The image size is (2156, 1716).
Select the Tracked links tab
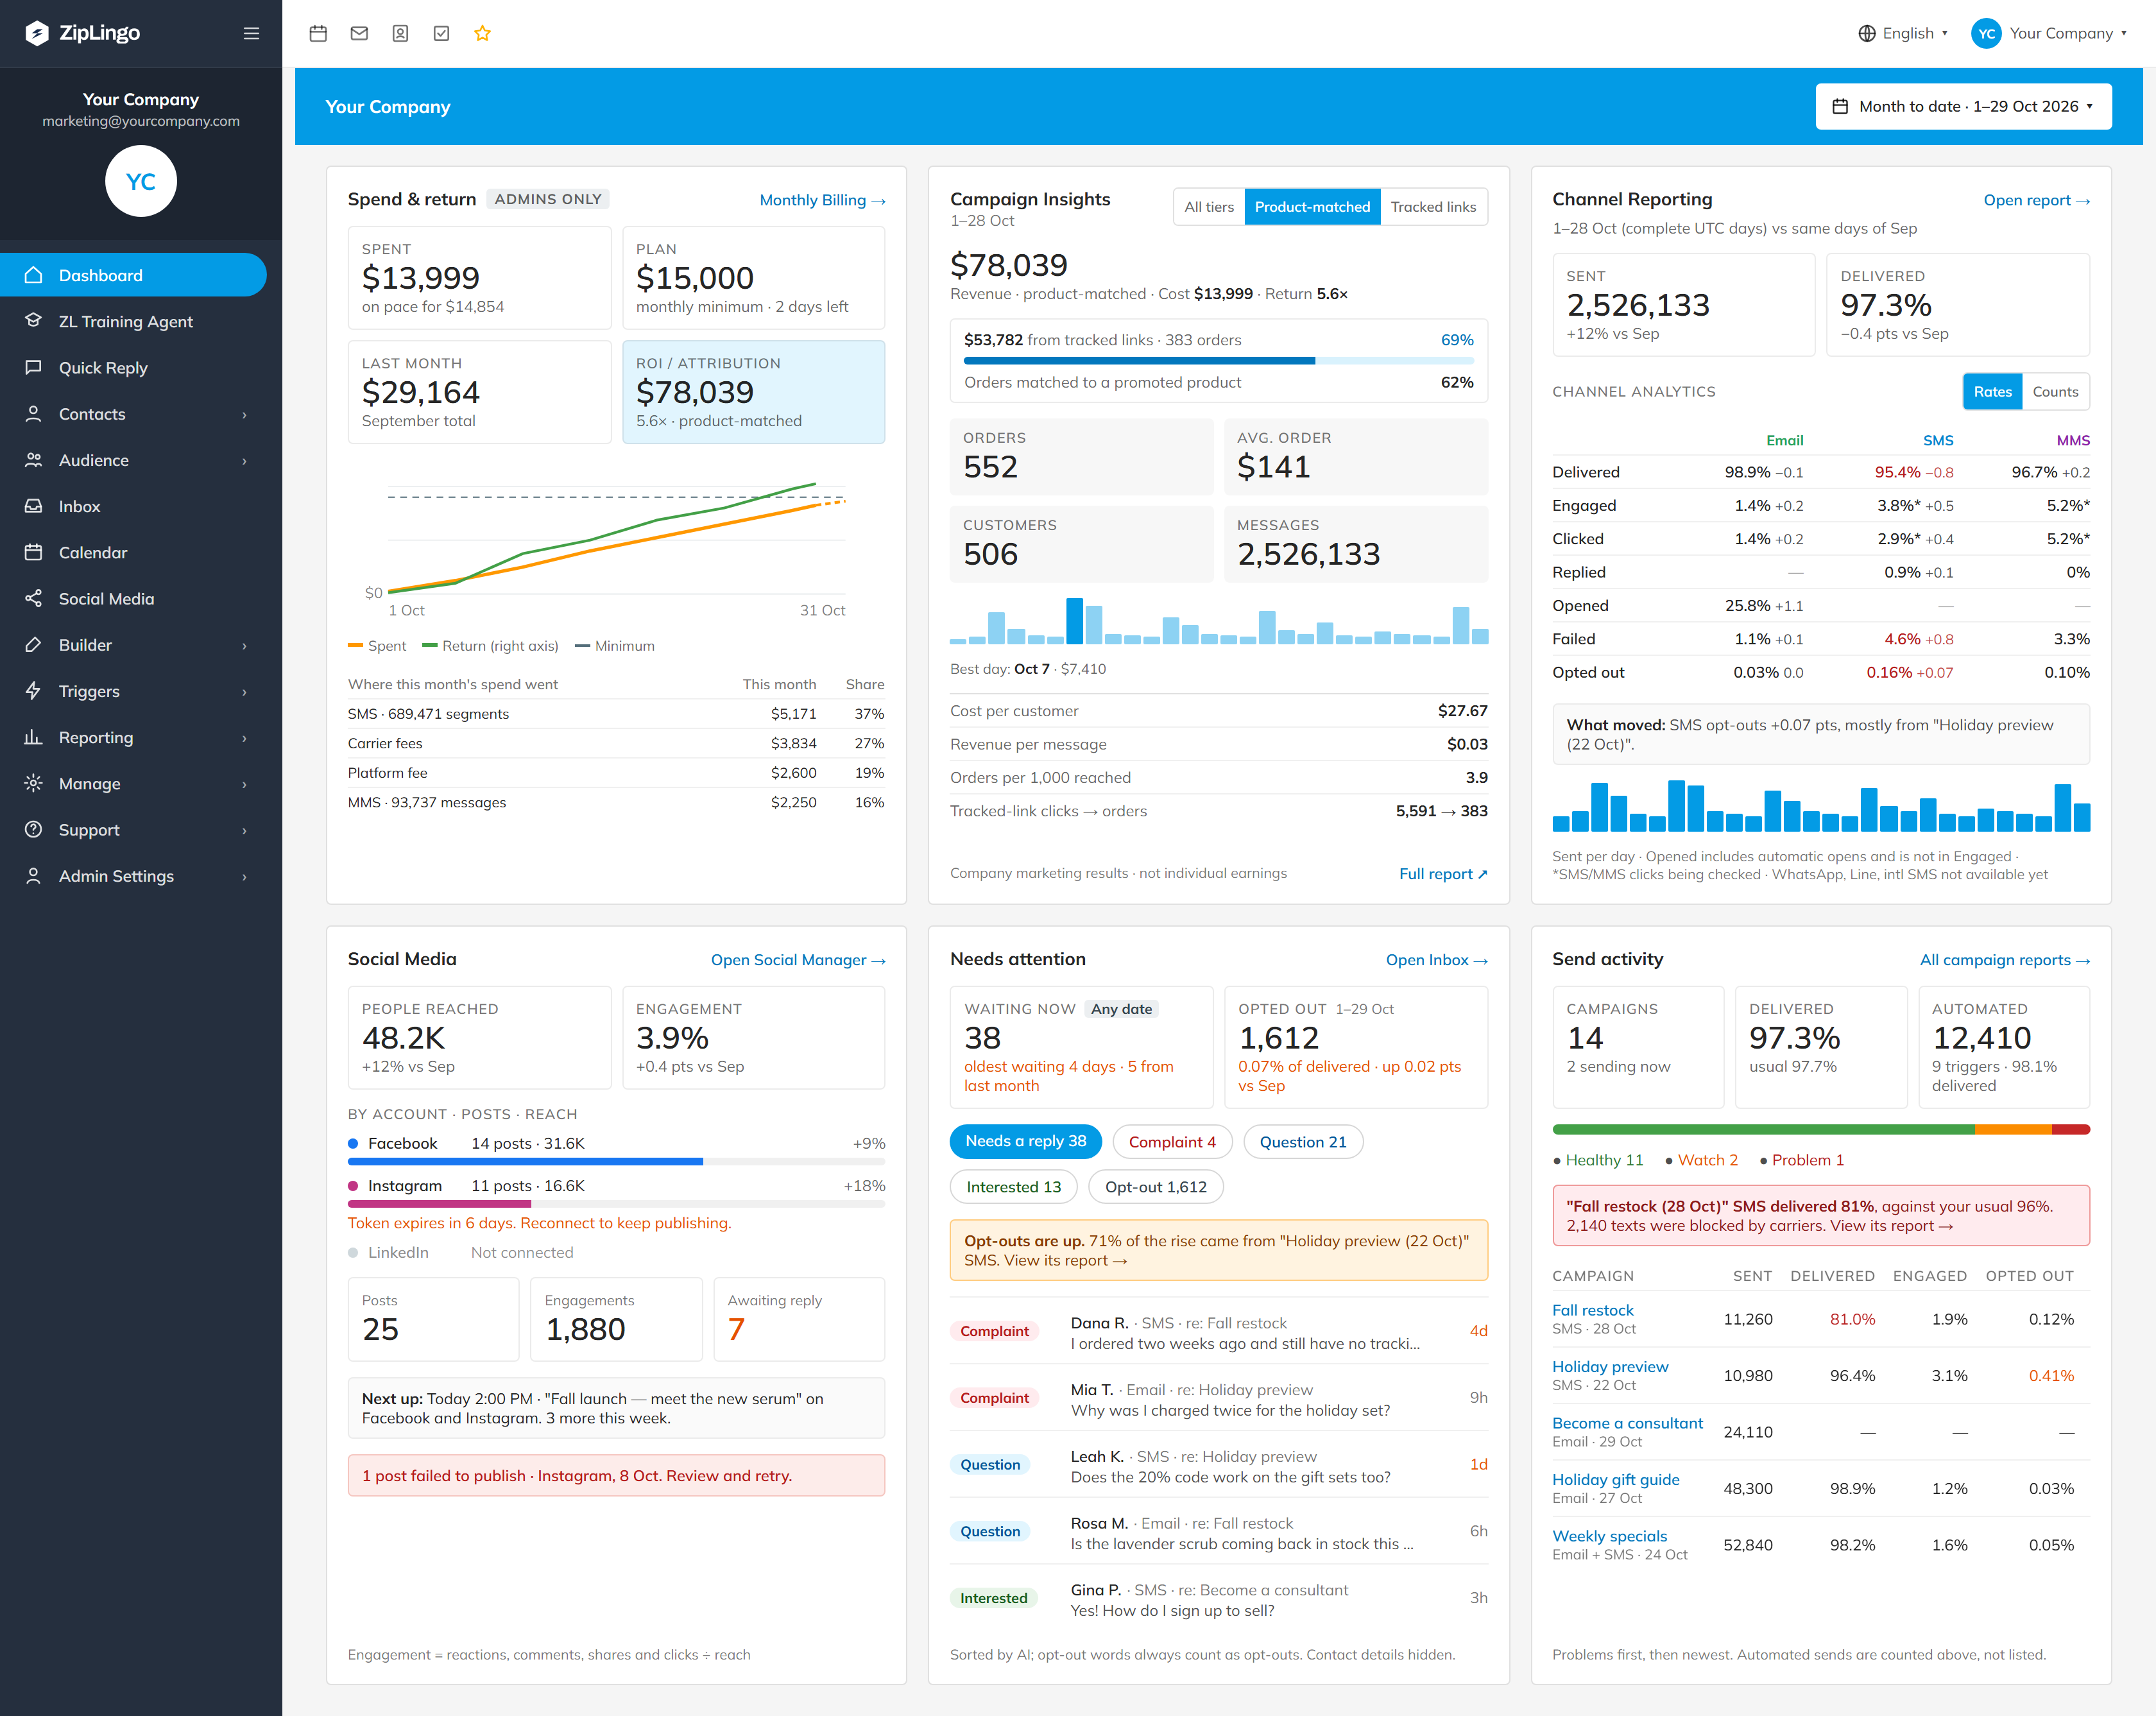(x=1433, y=207)
